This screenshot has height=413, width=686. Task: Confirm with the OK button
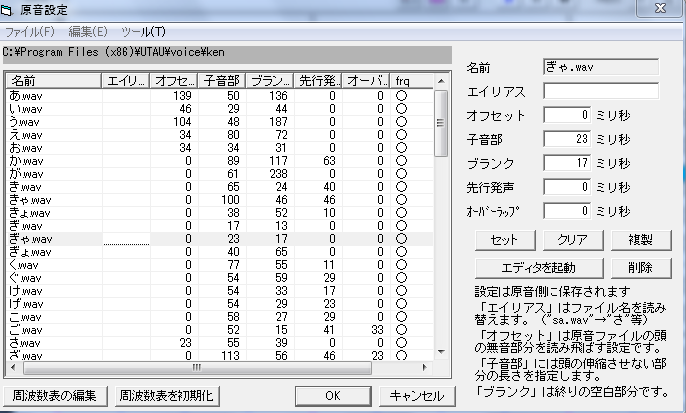pyautogui.click(x=333, y=396)
